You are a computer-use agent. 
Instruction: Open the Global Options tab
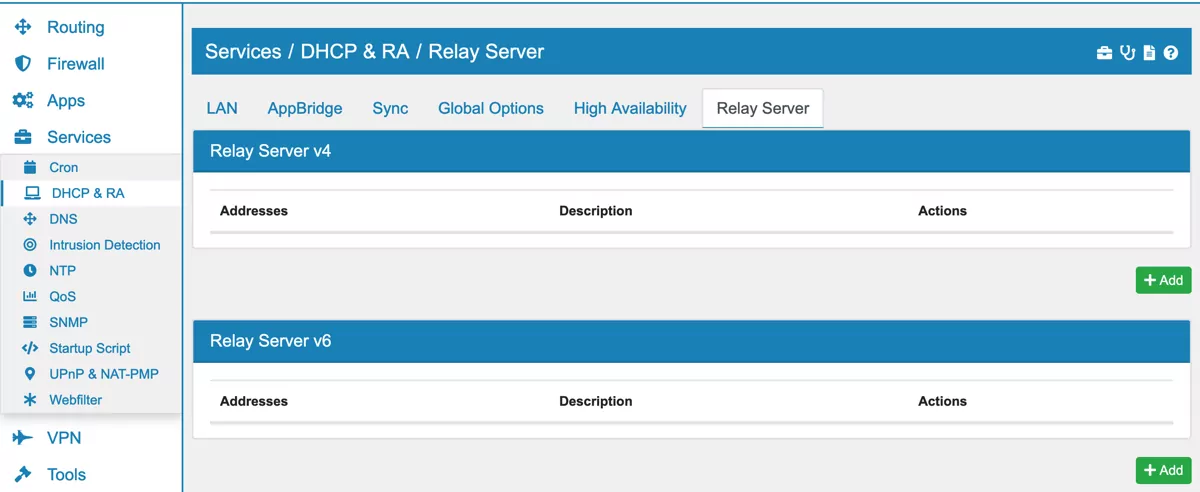tap(491, 108)
